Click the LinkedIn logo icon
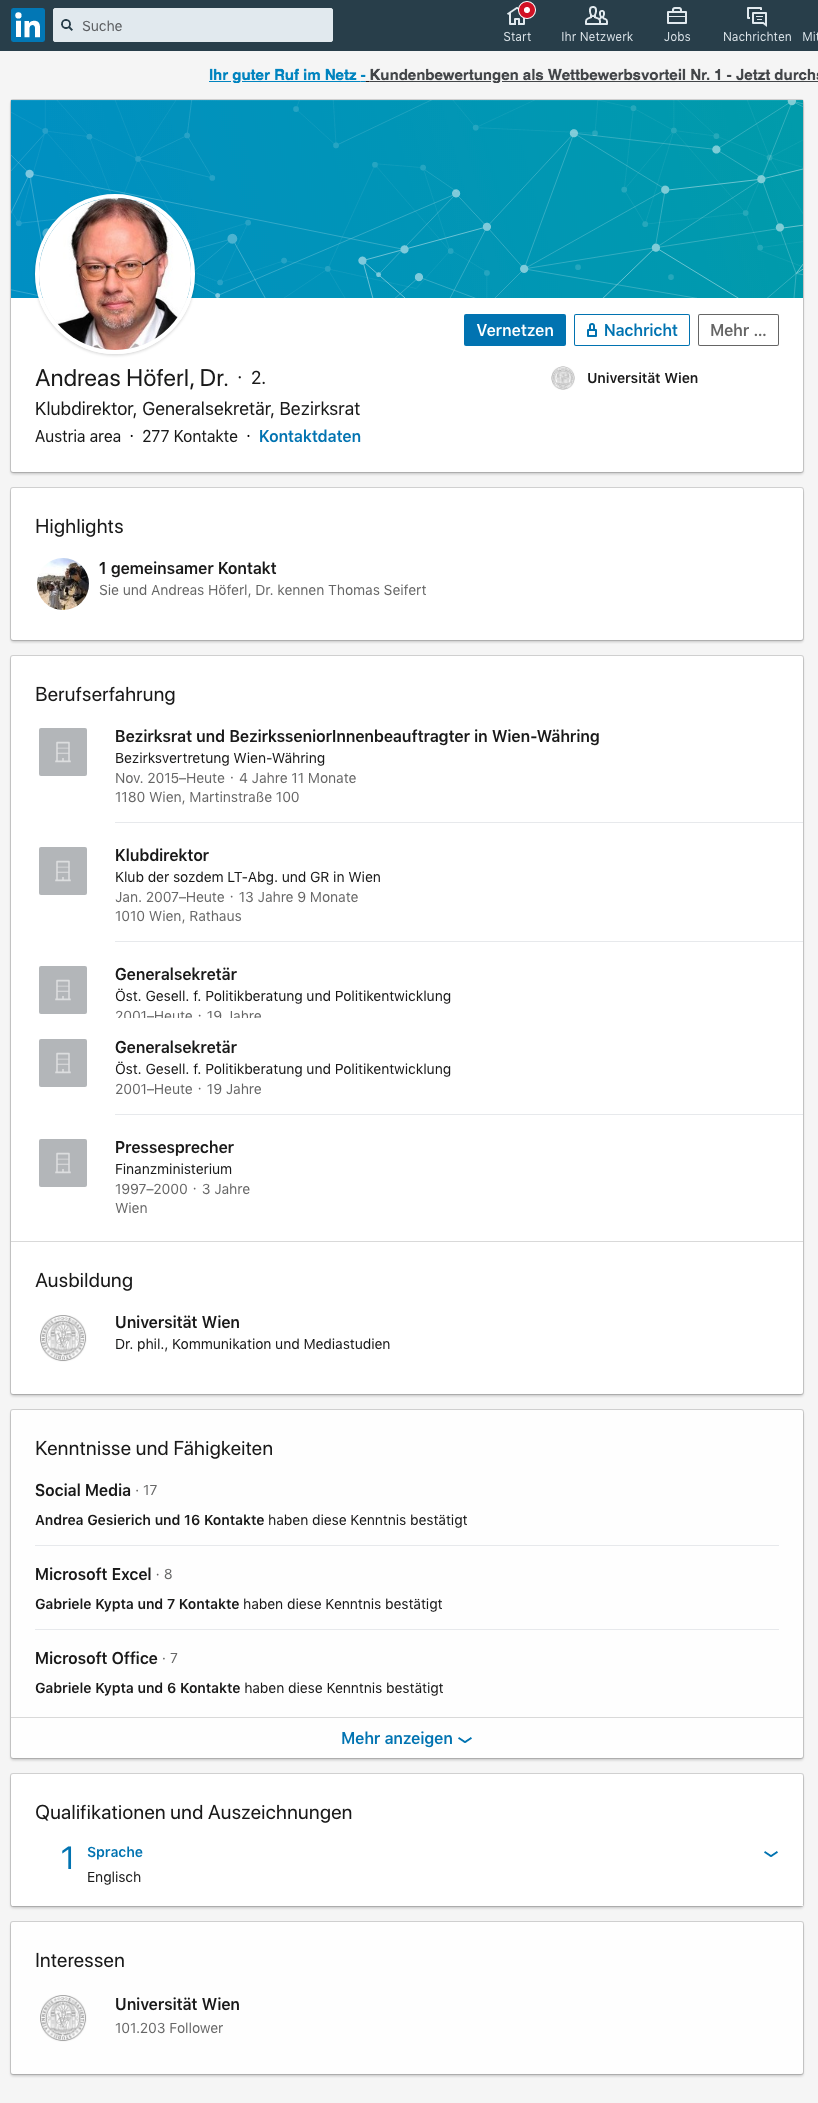 pyautogui.click(x=27, y=25)
